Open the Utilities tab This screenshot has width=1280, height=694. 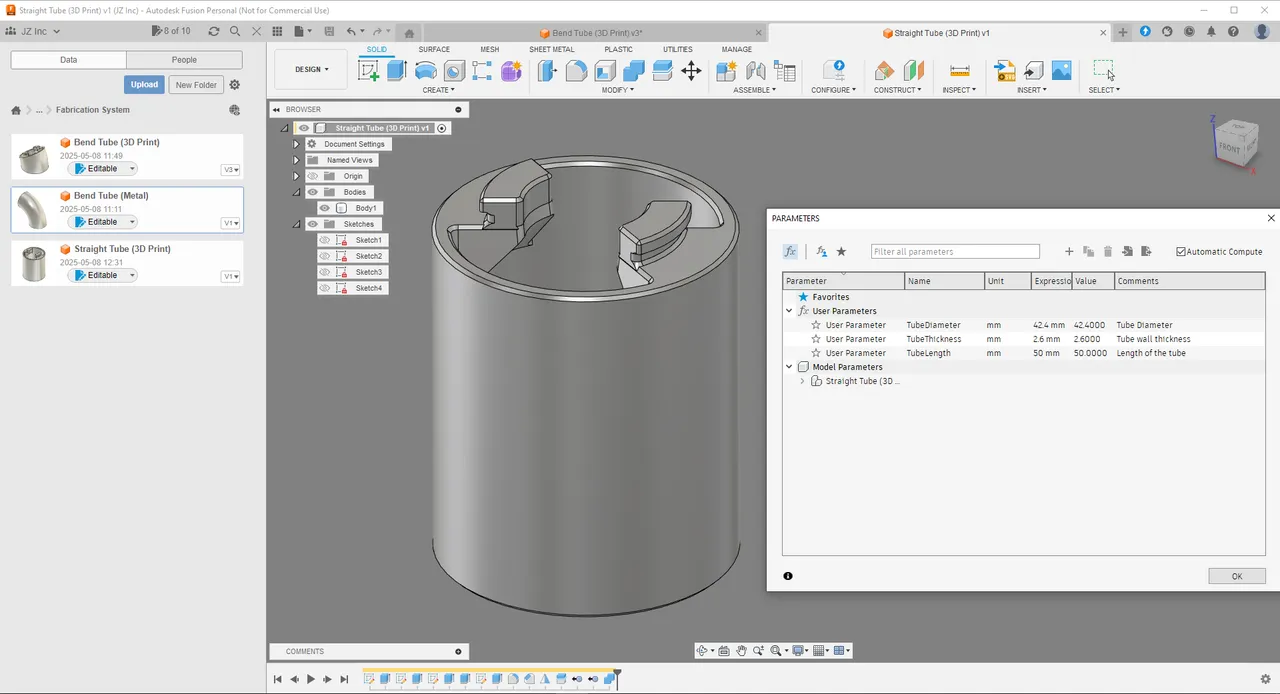click(677, 49)
